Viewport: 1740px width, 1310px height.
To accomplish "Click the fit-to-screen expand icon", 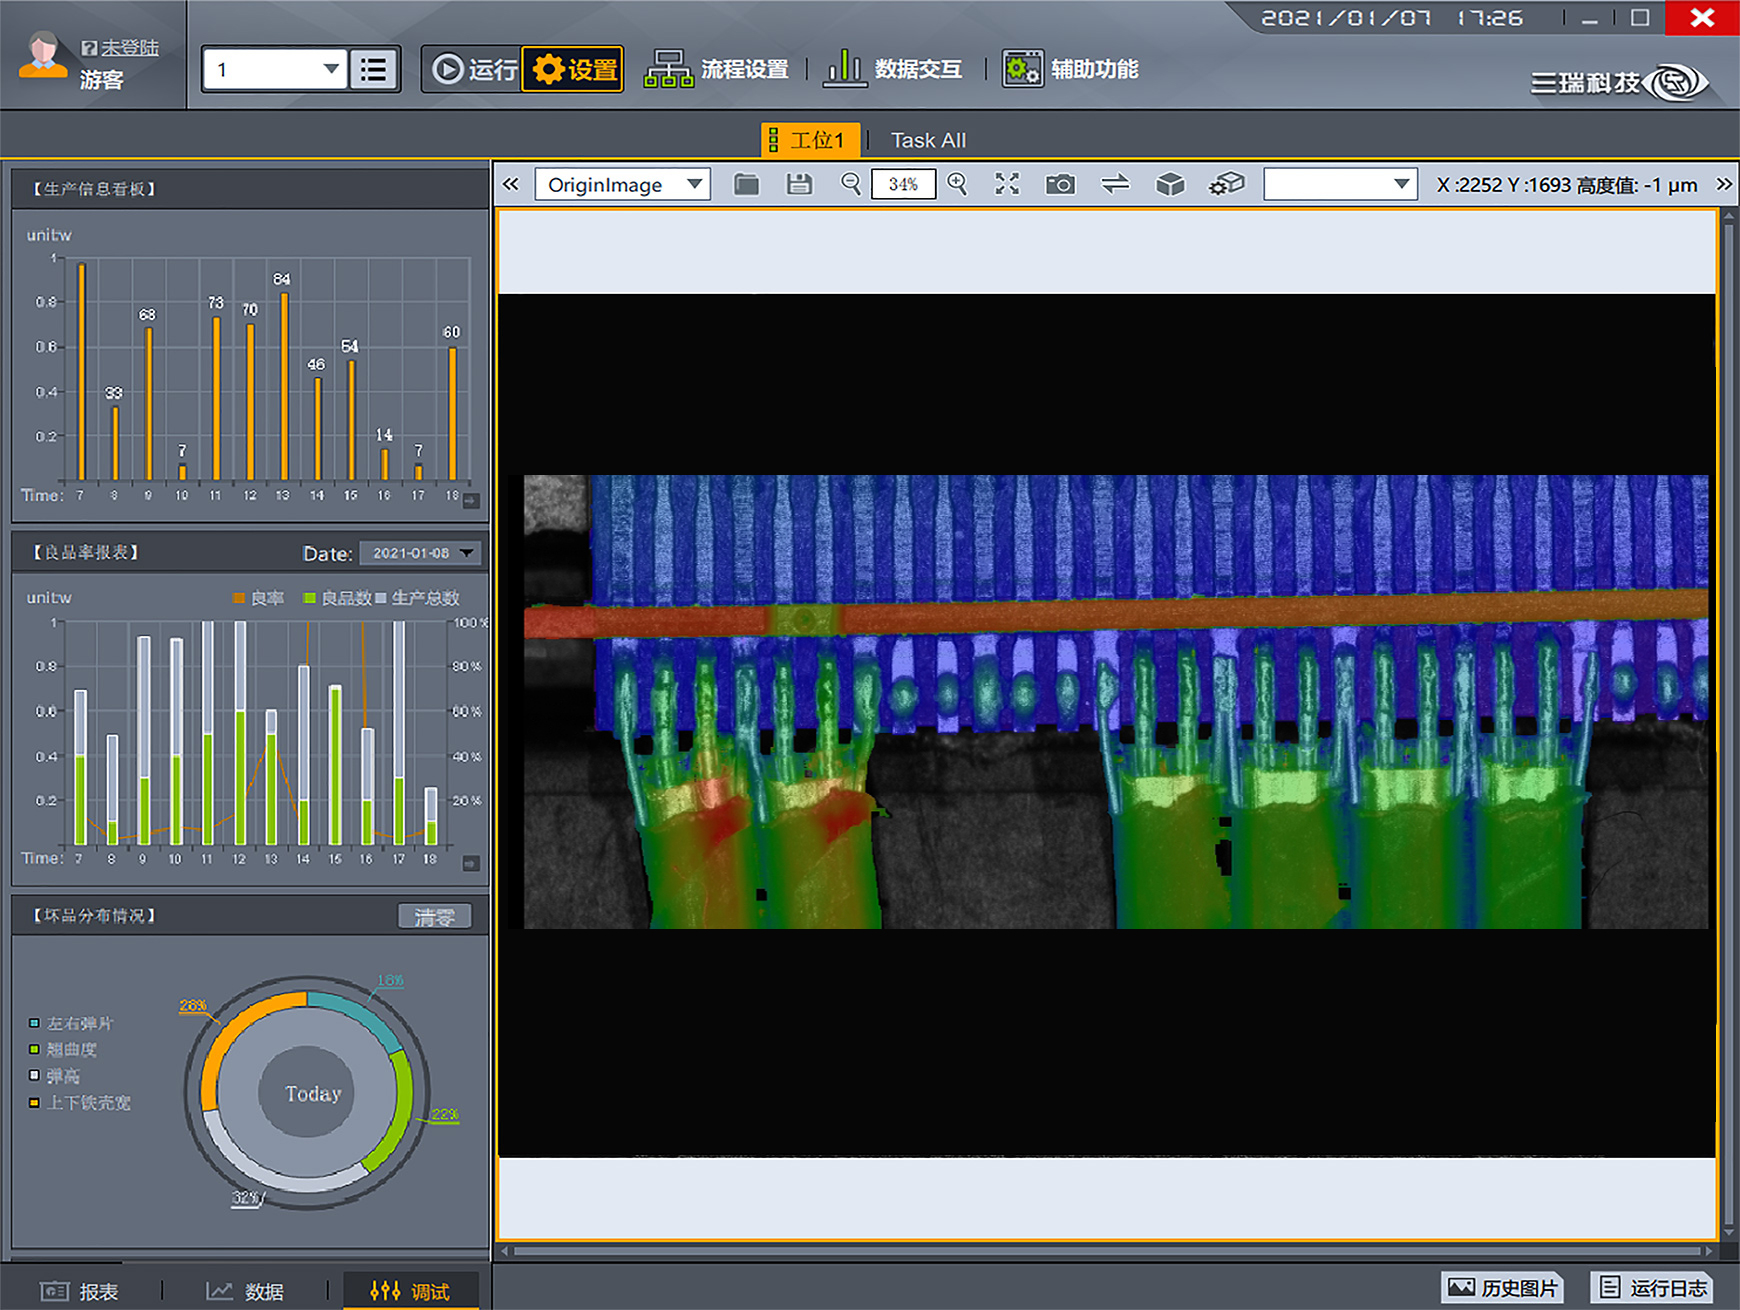I will (1007, 184).
